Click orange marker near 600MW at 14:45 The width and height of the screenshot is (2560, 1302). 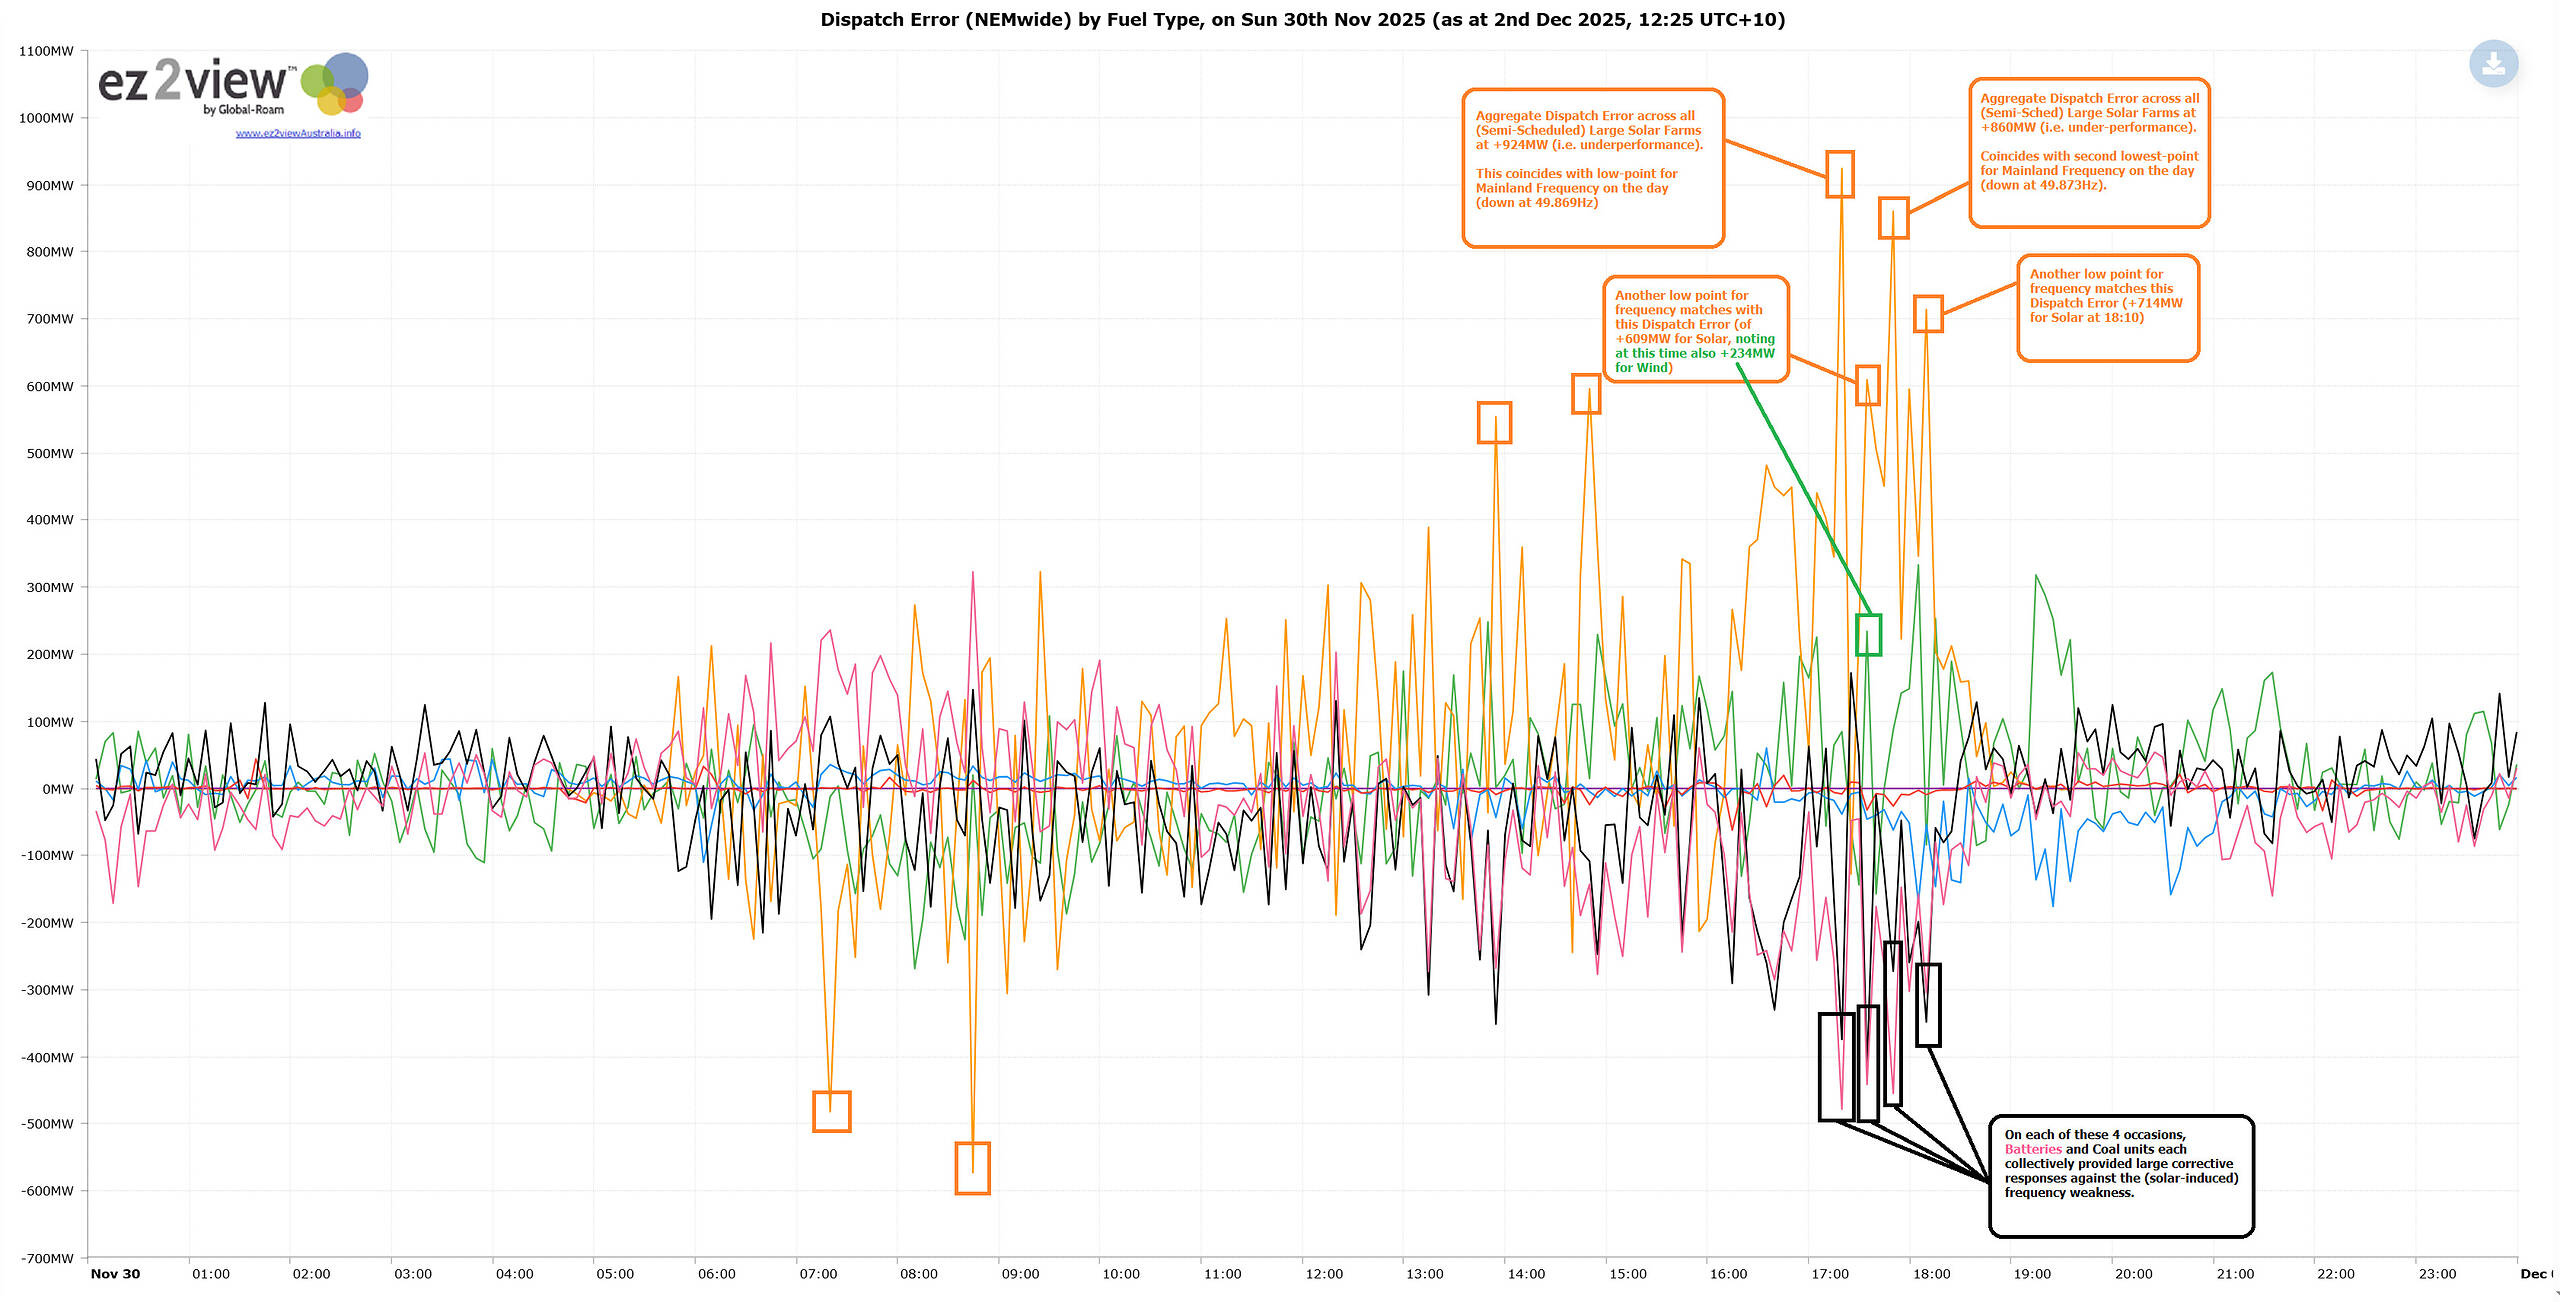[x=1586, y=394]
